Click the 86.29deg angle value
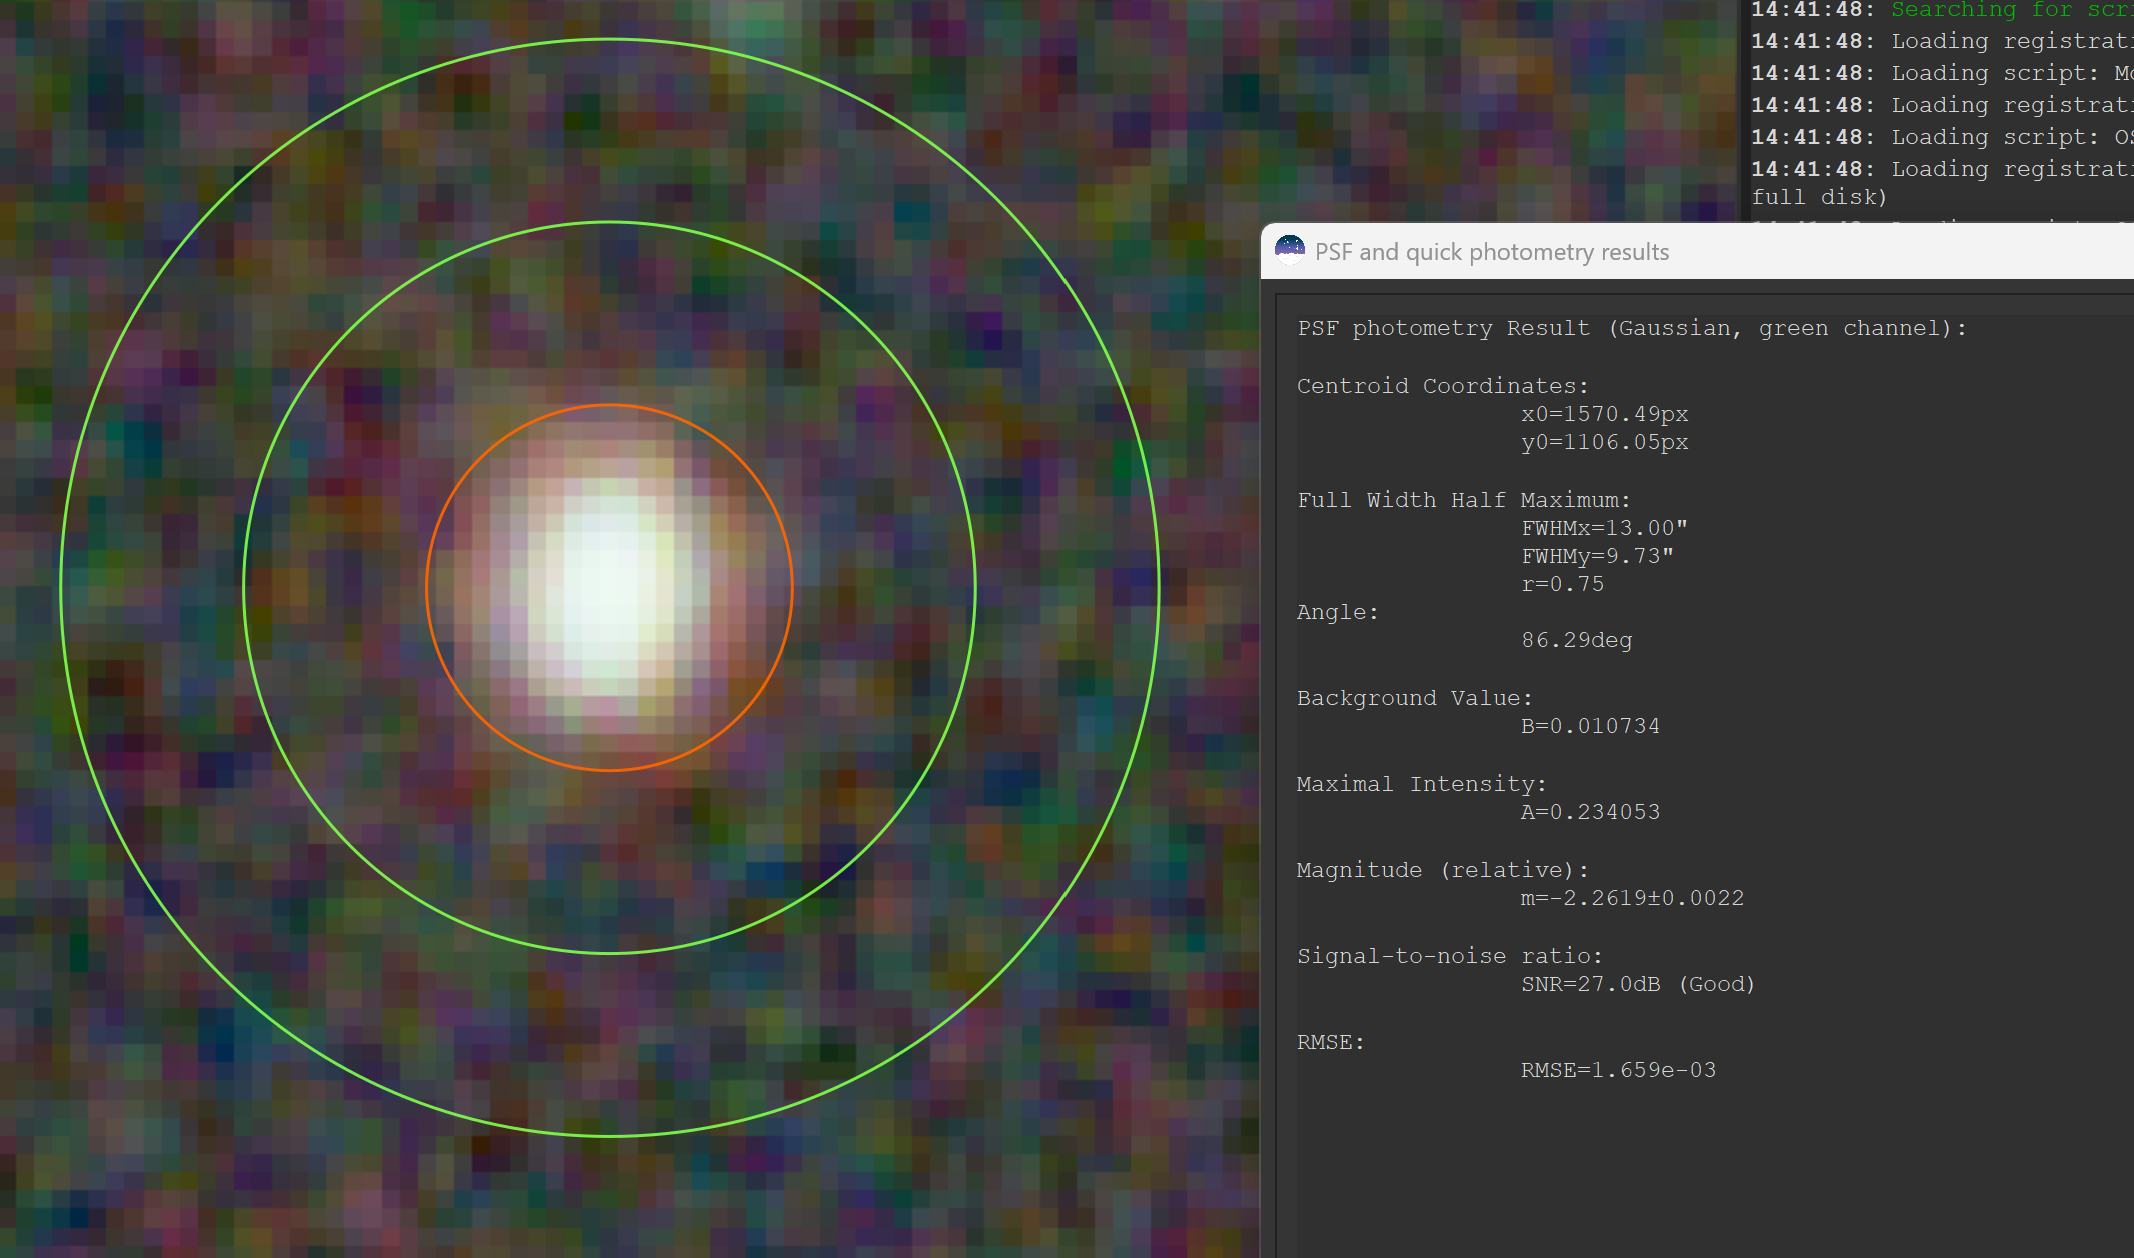 [1576, 640]
